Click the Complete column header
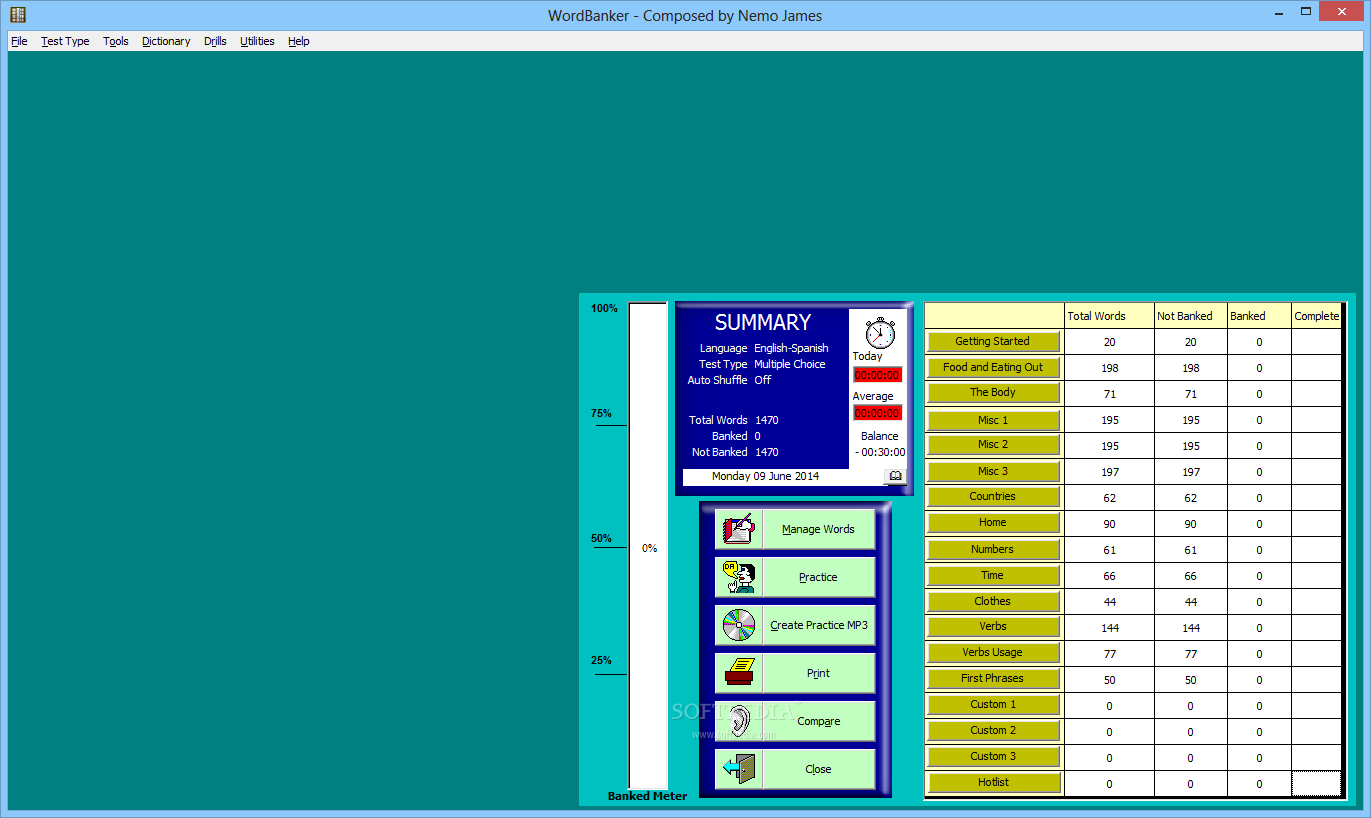Viewport: 1371px width, 818px height. (x=1316, y=316)
